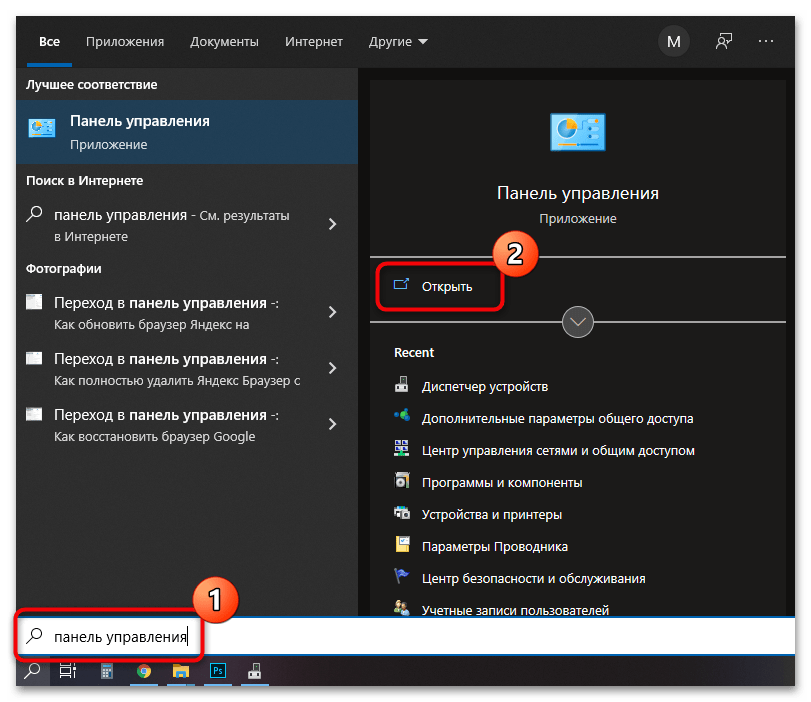Open the three-dots options menu
This screenshot has width=811, height=702.
tap(767, 42)
